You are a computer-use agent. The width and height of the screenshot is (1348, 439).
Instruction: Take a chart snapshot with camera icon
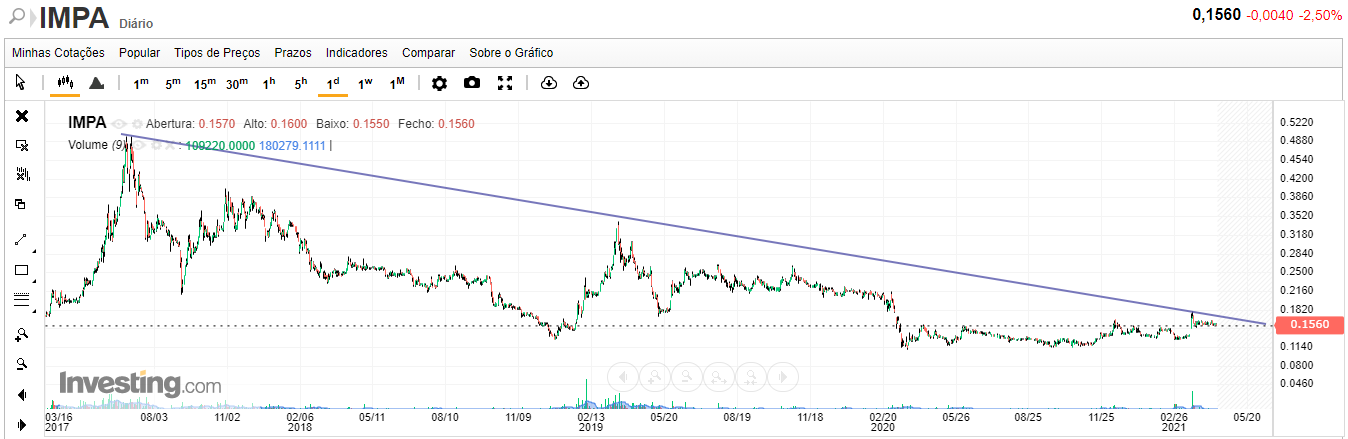pyautogui.click(x=472, y=83)
